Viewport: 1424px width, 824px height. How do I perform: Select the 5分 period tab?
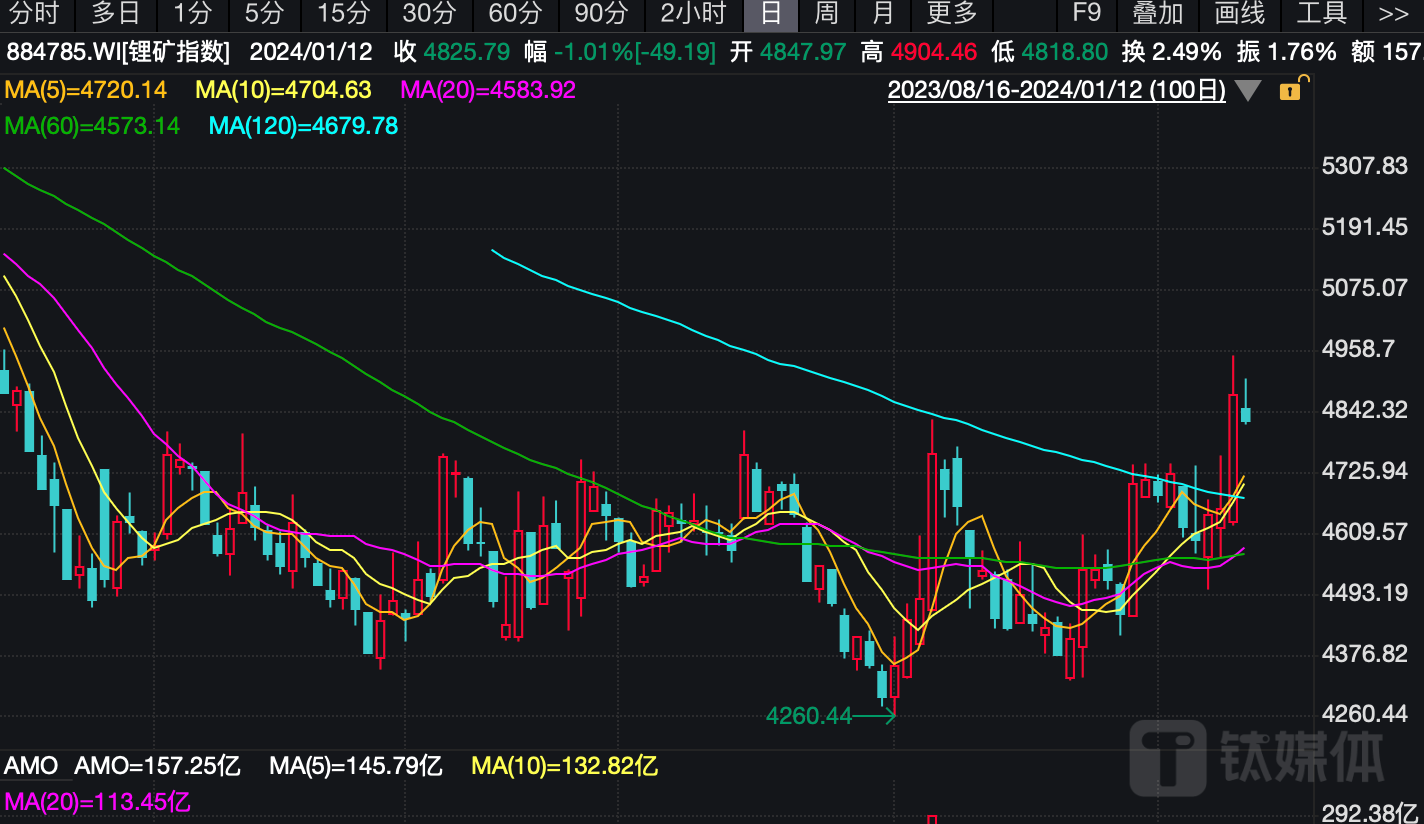click(x=265, y=14)
